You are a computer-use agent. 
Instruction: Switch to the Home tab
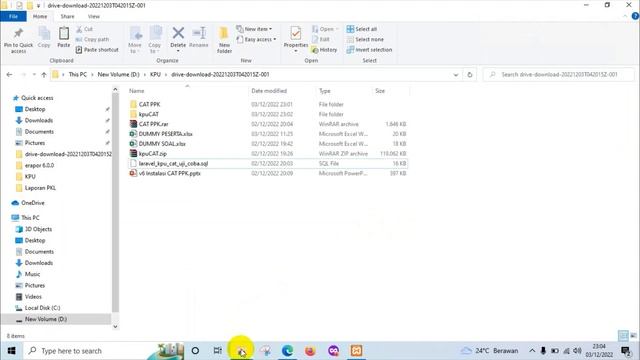[40, 16]
